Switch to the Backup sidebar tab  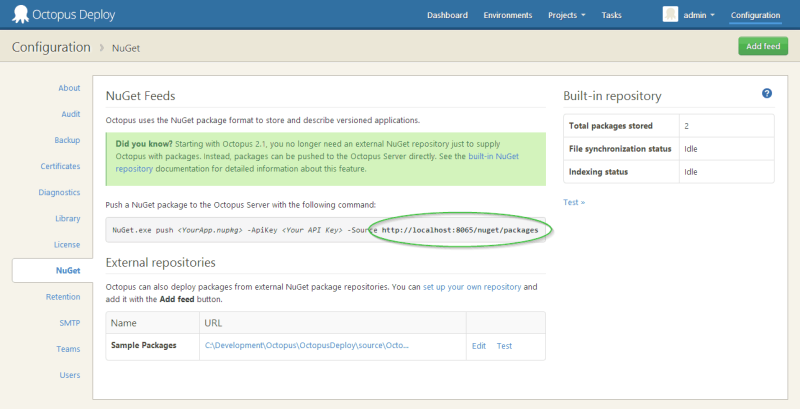coord(67,140)
